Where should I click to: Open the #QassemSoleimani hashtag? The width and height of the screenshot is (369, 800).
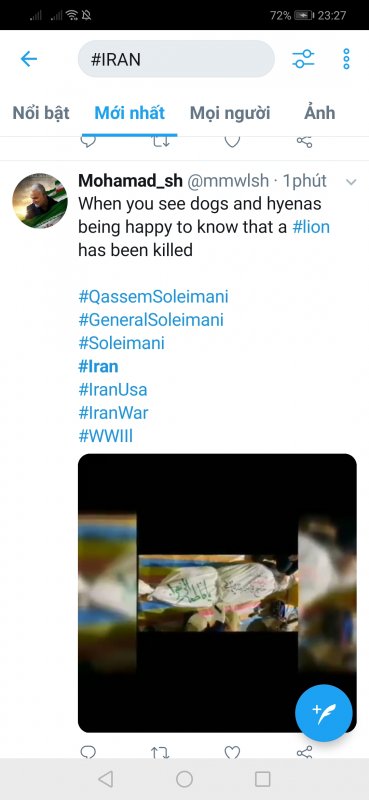(153, 296)
